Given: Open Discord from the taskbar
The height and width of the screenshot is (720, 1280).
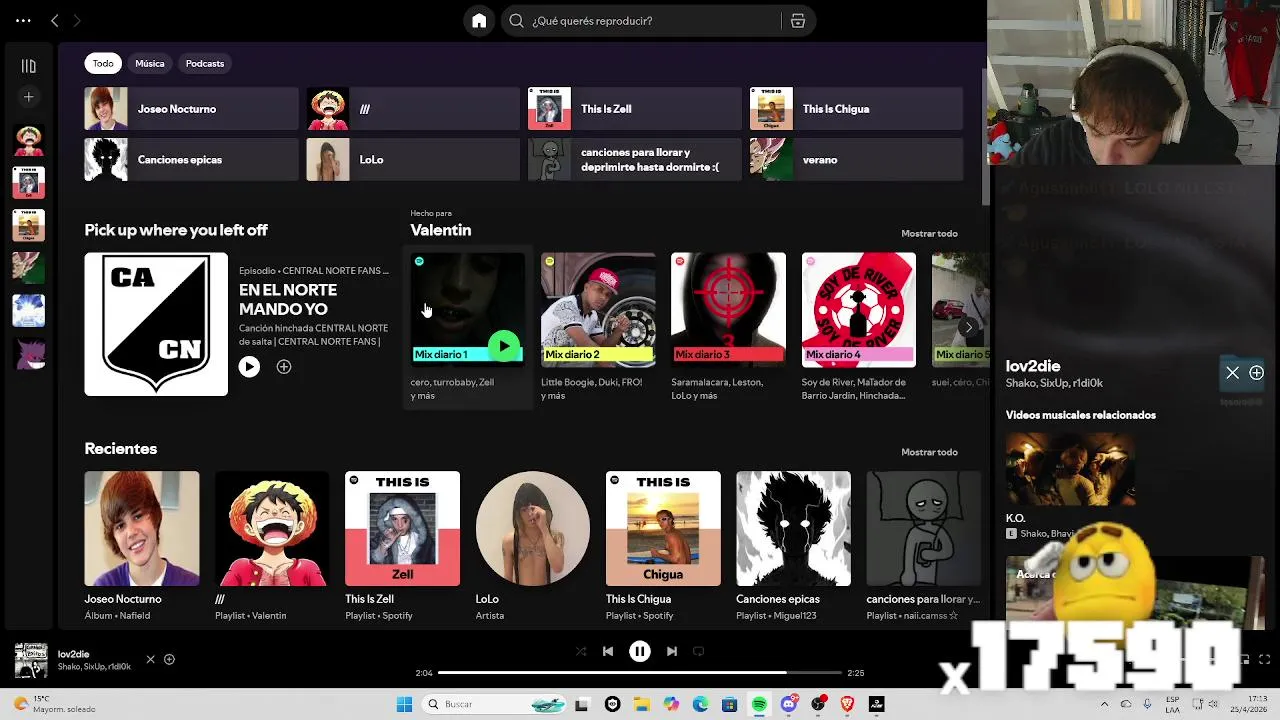Looking at the screenshot, I should [x=789, y=704].
